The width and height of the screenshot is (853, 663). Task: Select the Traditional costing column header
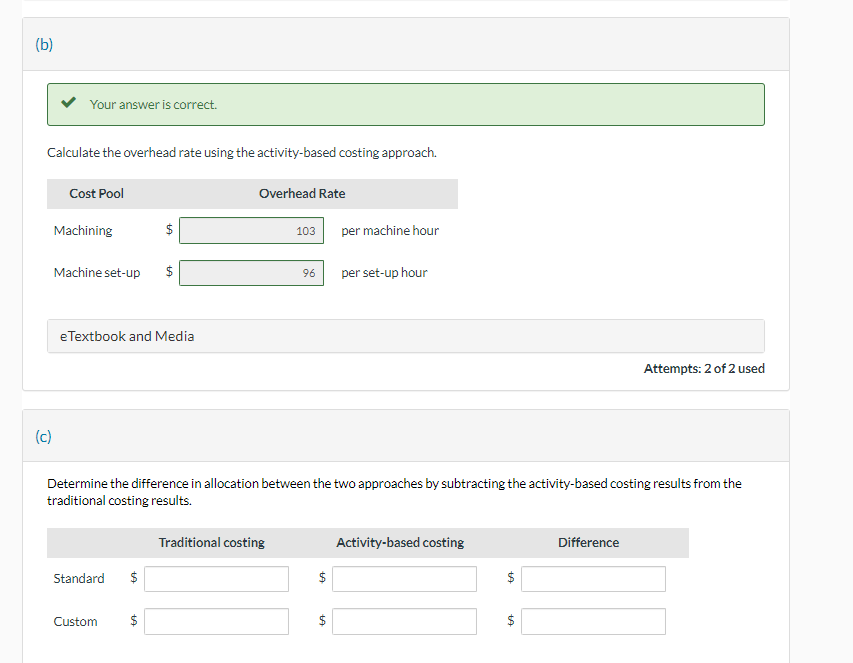pos(211,542)
